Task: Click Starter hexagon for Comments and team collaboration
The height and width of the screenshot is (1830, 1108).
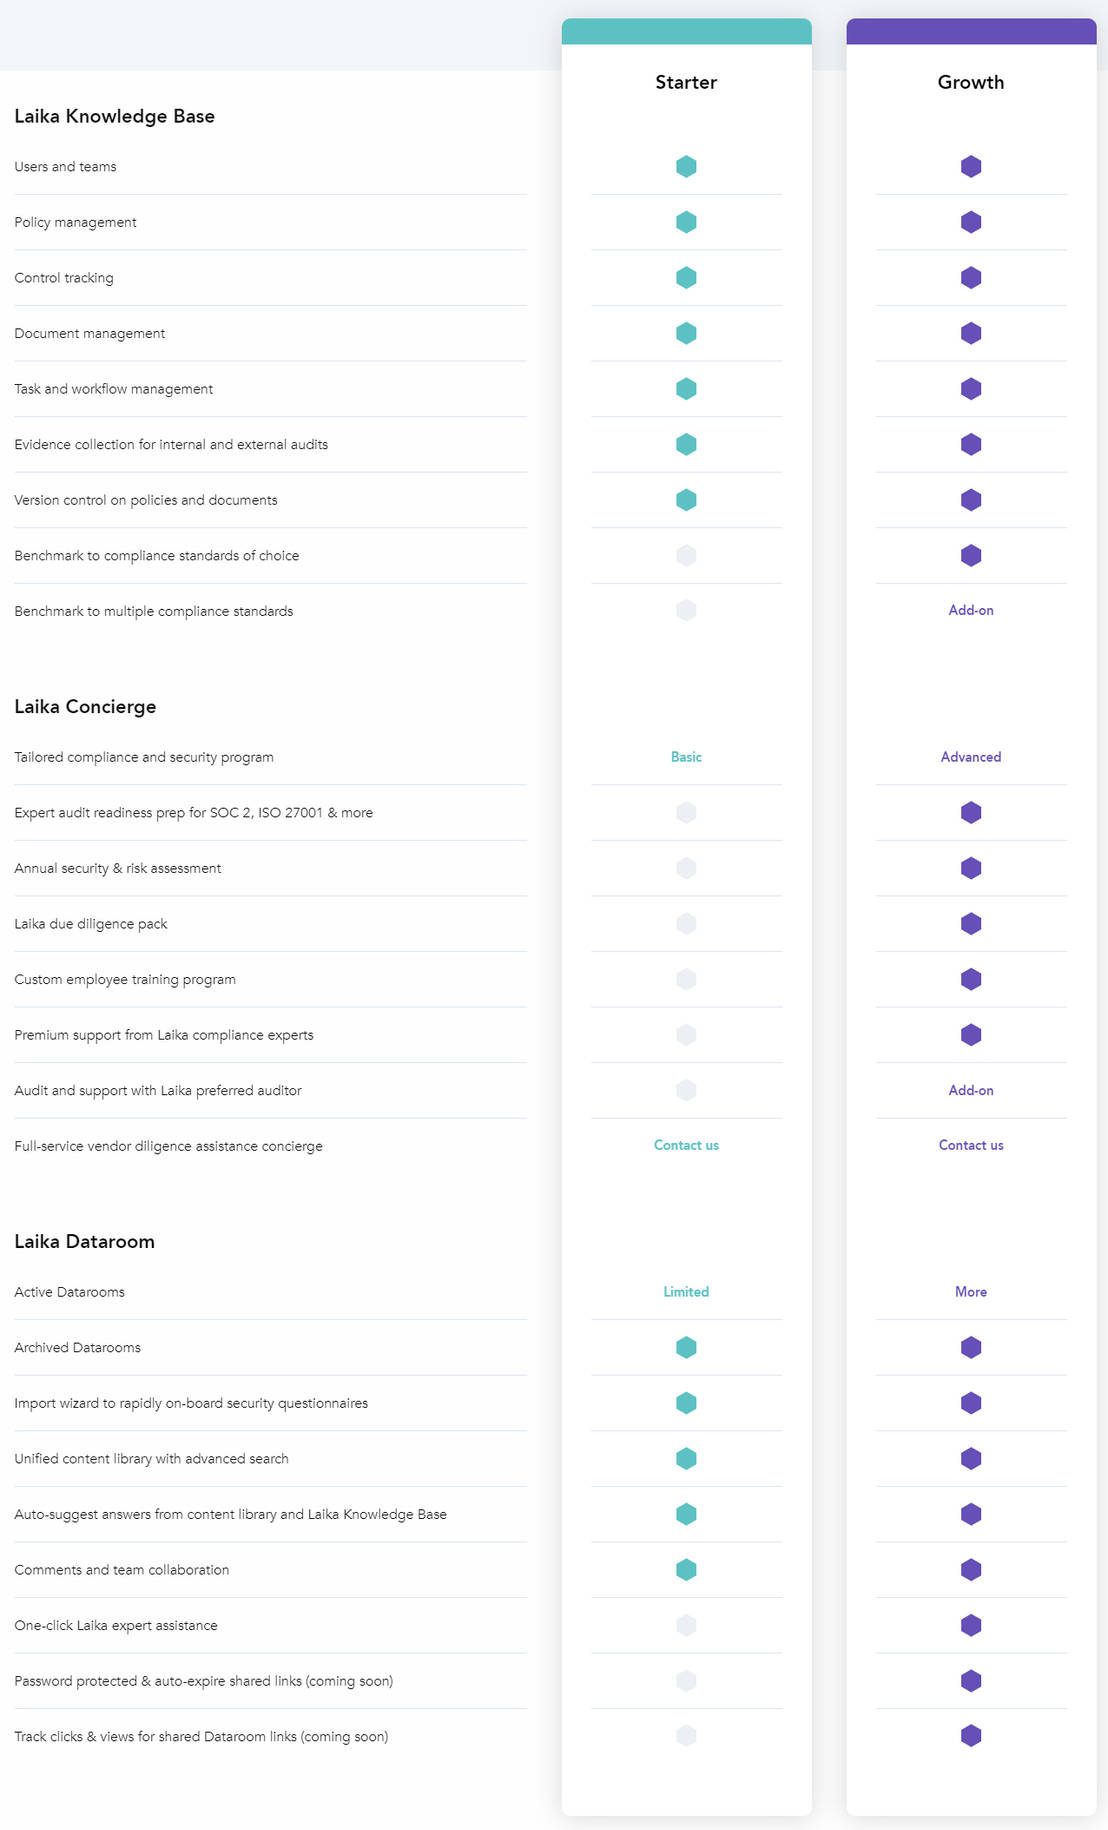Action: (686, 1570)
